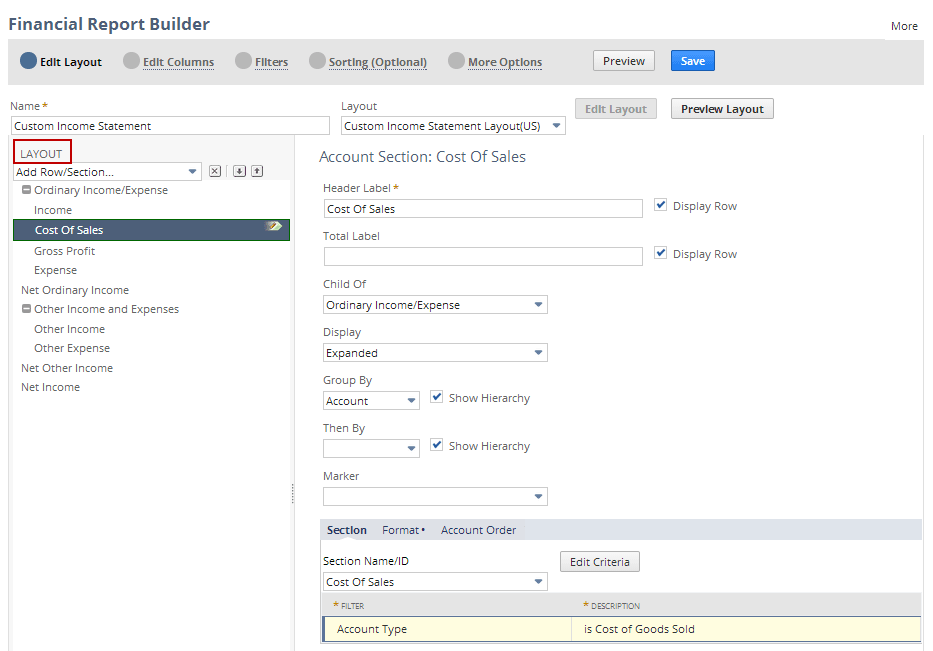Uncheck Display Row for Header Label
The height and width of the screenshot is (651, 933).
[661, 205]
